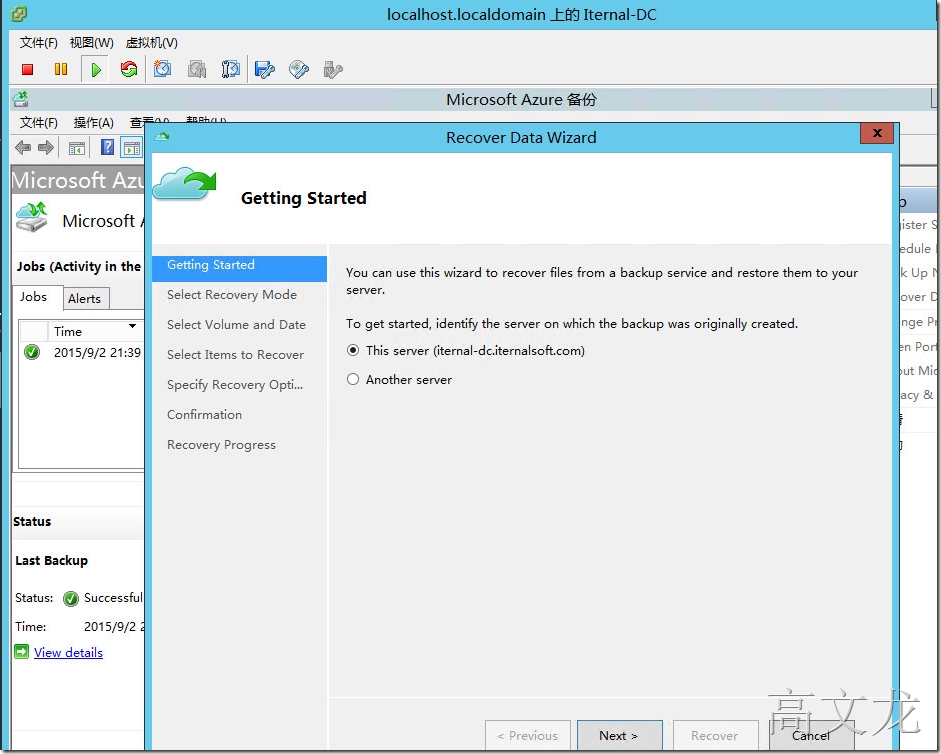Toggle the action pane toolbar icon
The height and width of the screenshot is (754, 941).
tap(131, 148)
